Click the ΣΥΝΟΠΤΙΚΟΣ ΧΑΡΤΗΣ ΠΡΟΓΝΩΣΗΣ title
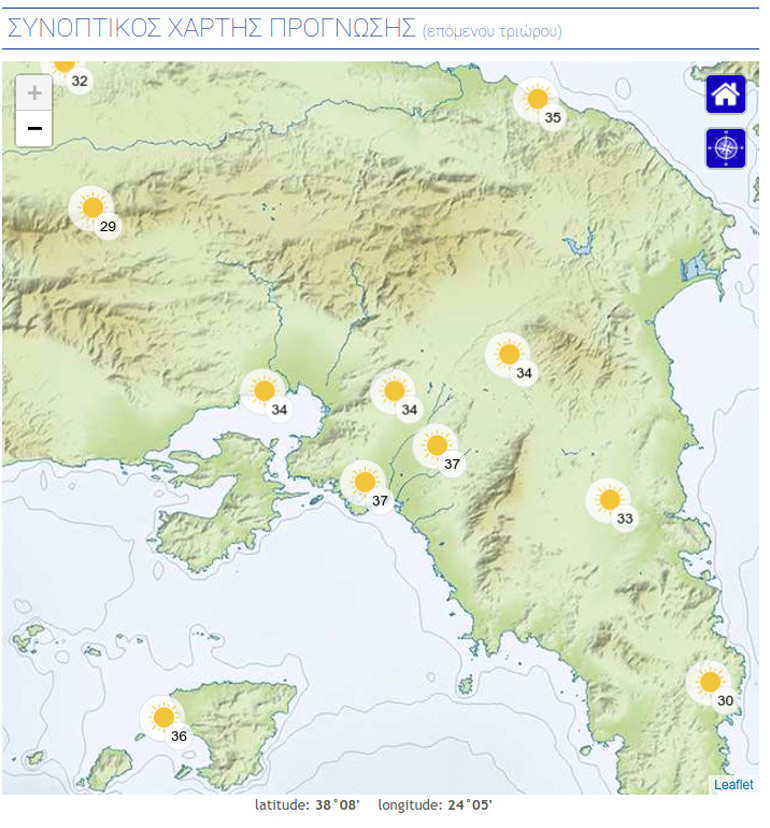Viewport: 770px width, 828px height. [211, 29]
